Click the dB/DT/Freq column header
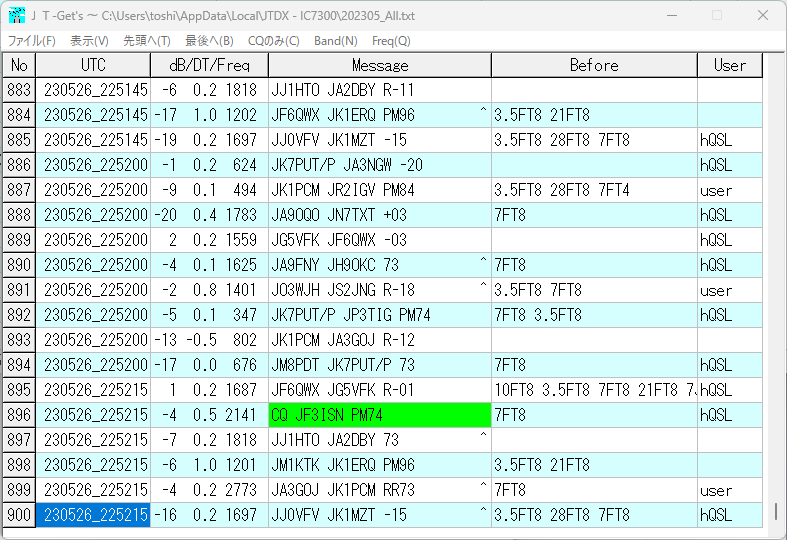Image resolution: width=787 pixels, height=540 pixels. coord(209,65)
